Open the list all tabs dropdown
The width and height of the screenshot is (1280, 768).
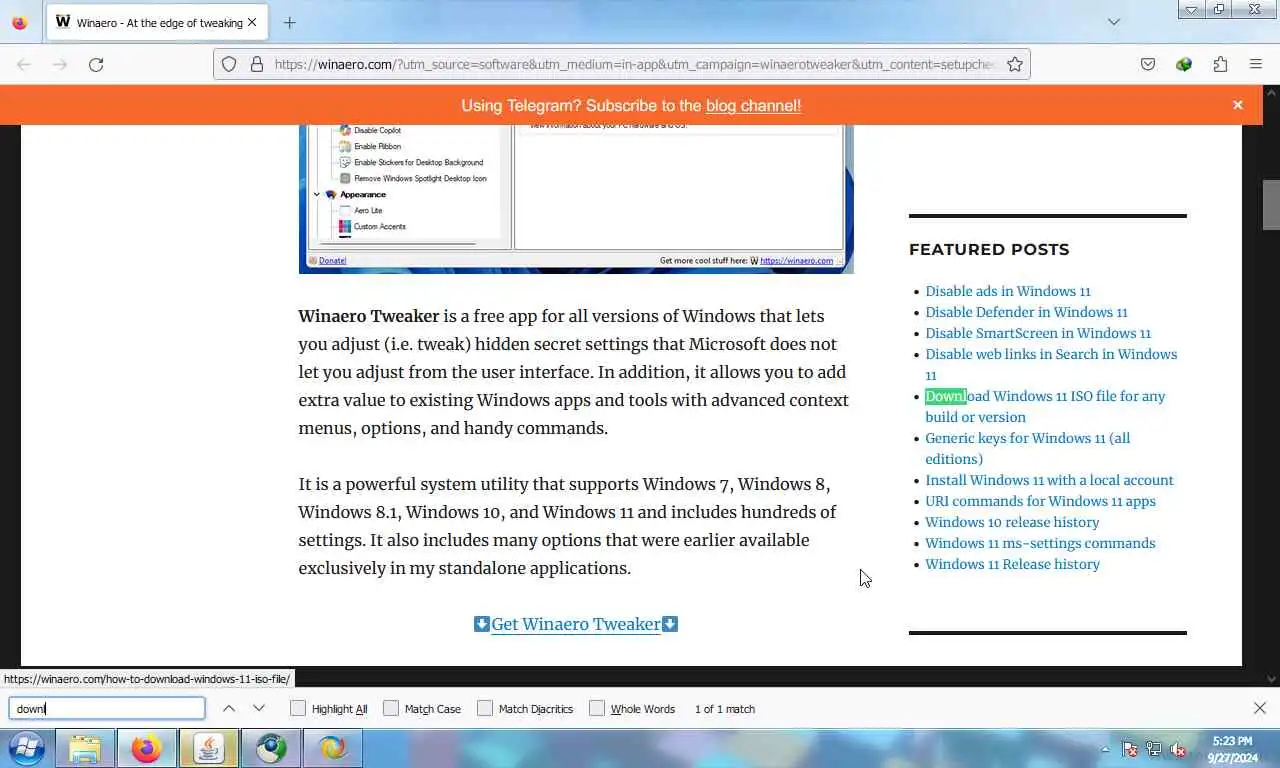tap(1114, 22)
